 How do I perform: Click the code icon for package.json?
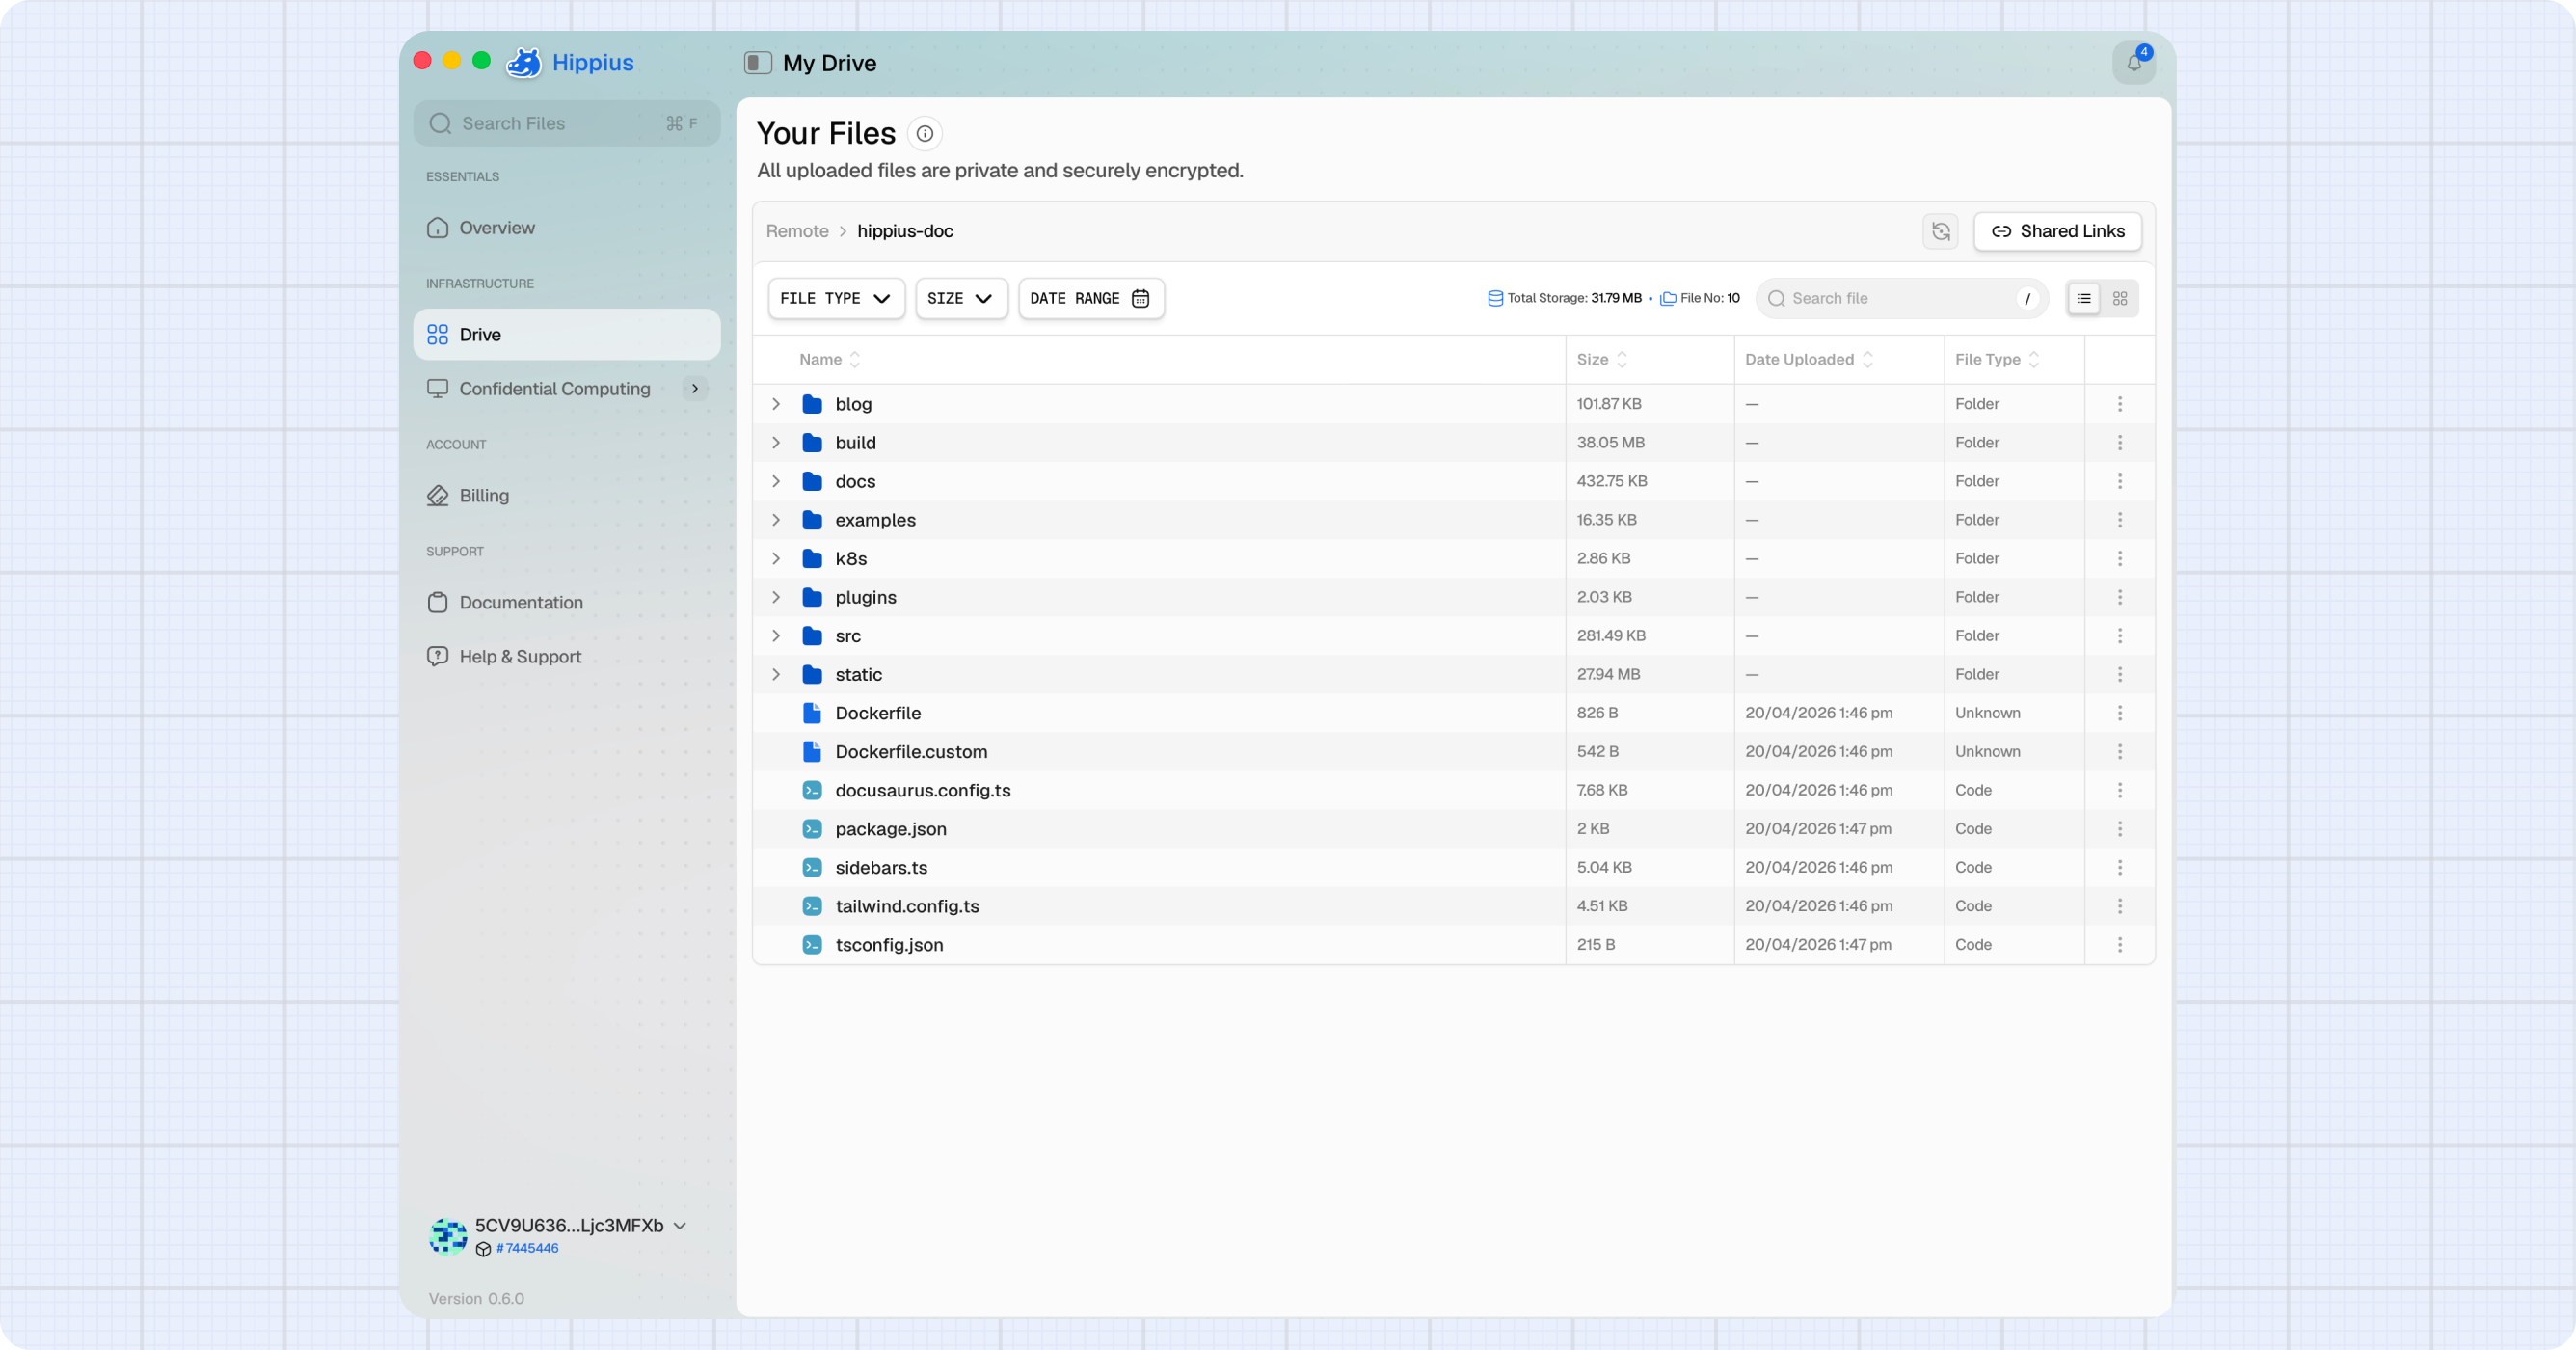click(x=812, y=829)
